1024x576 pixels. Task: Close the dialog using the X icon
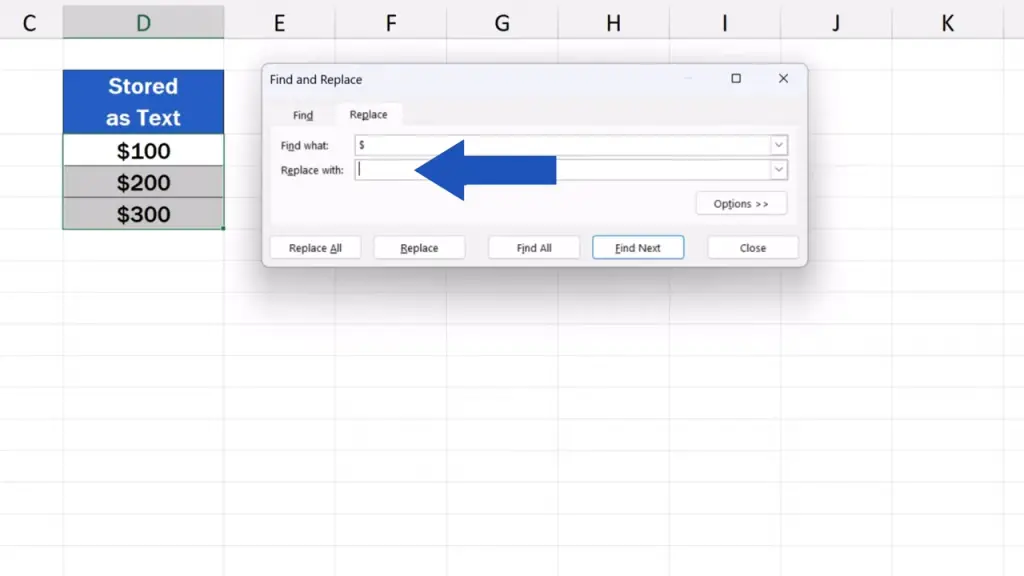pos(783,79)
